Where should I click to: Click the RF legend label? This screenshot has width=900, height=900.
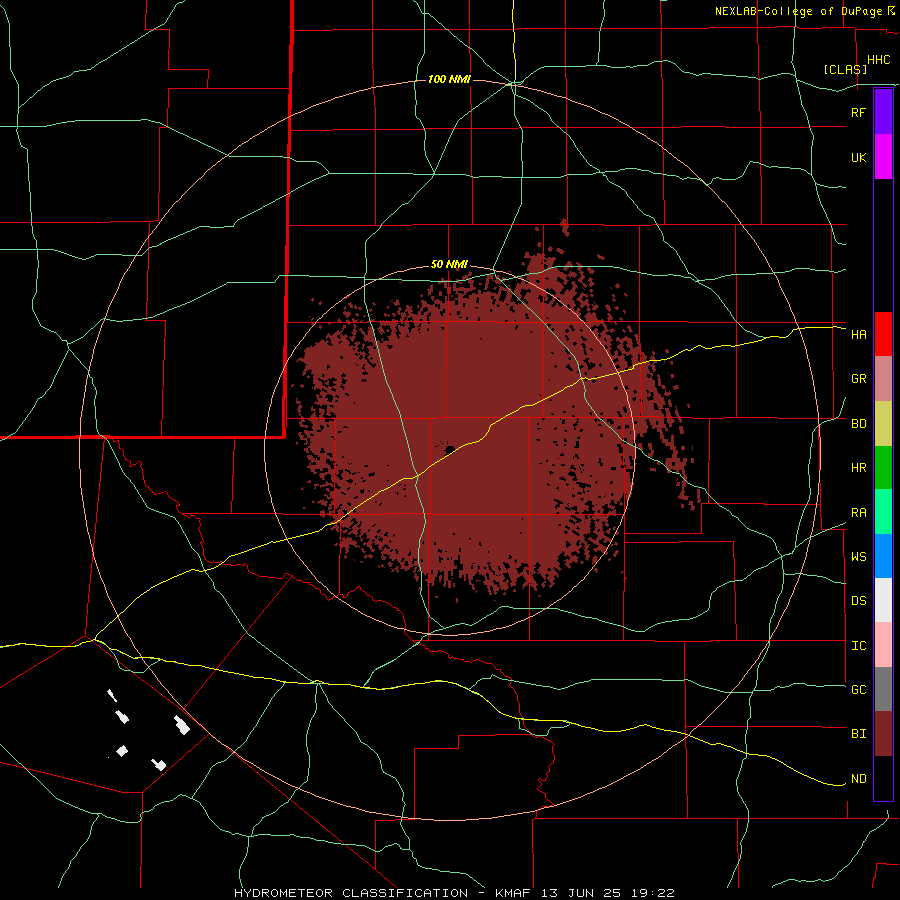tap(858, 112)
